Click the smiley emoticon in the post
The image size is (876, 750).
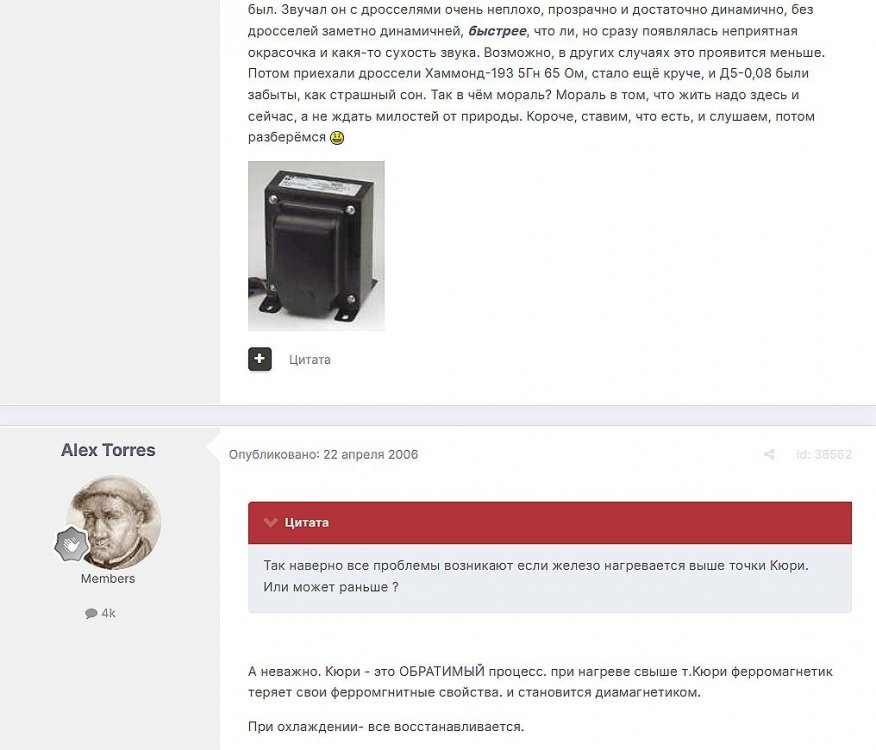[337, 137]
